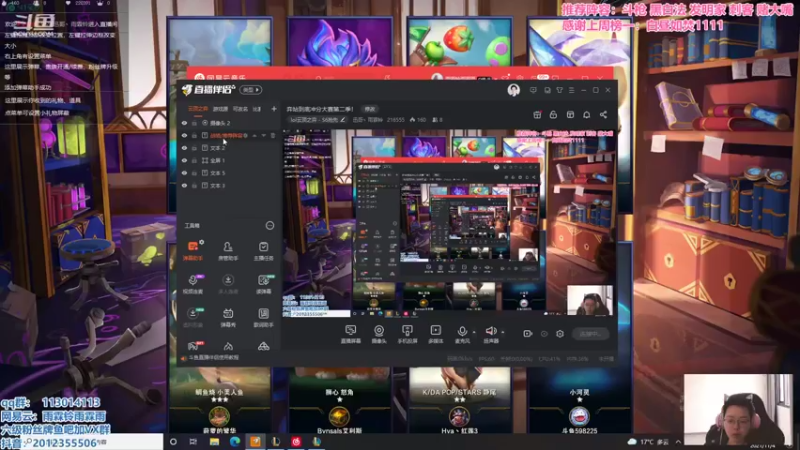Switch to the fourth scene tab
Image resolution: width=800 pixels, height=450 pixels.
coord(257,109)
